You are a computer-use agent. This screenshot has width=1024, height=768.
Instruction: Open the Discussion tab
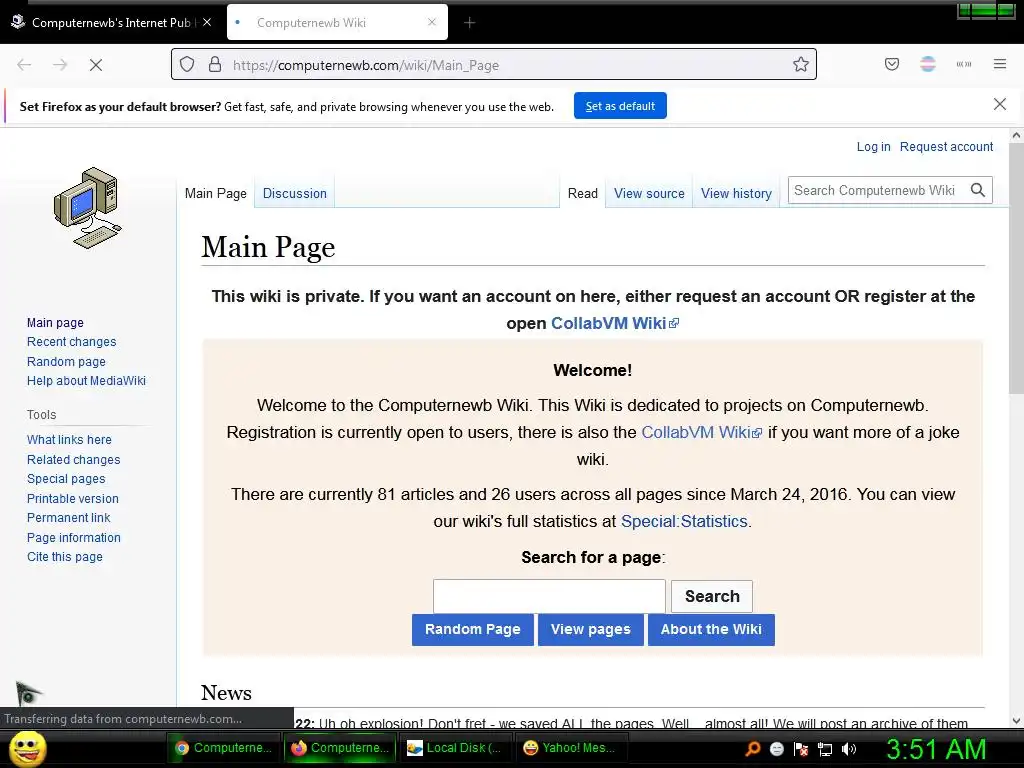[295, 193]
